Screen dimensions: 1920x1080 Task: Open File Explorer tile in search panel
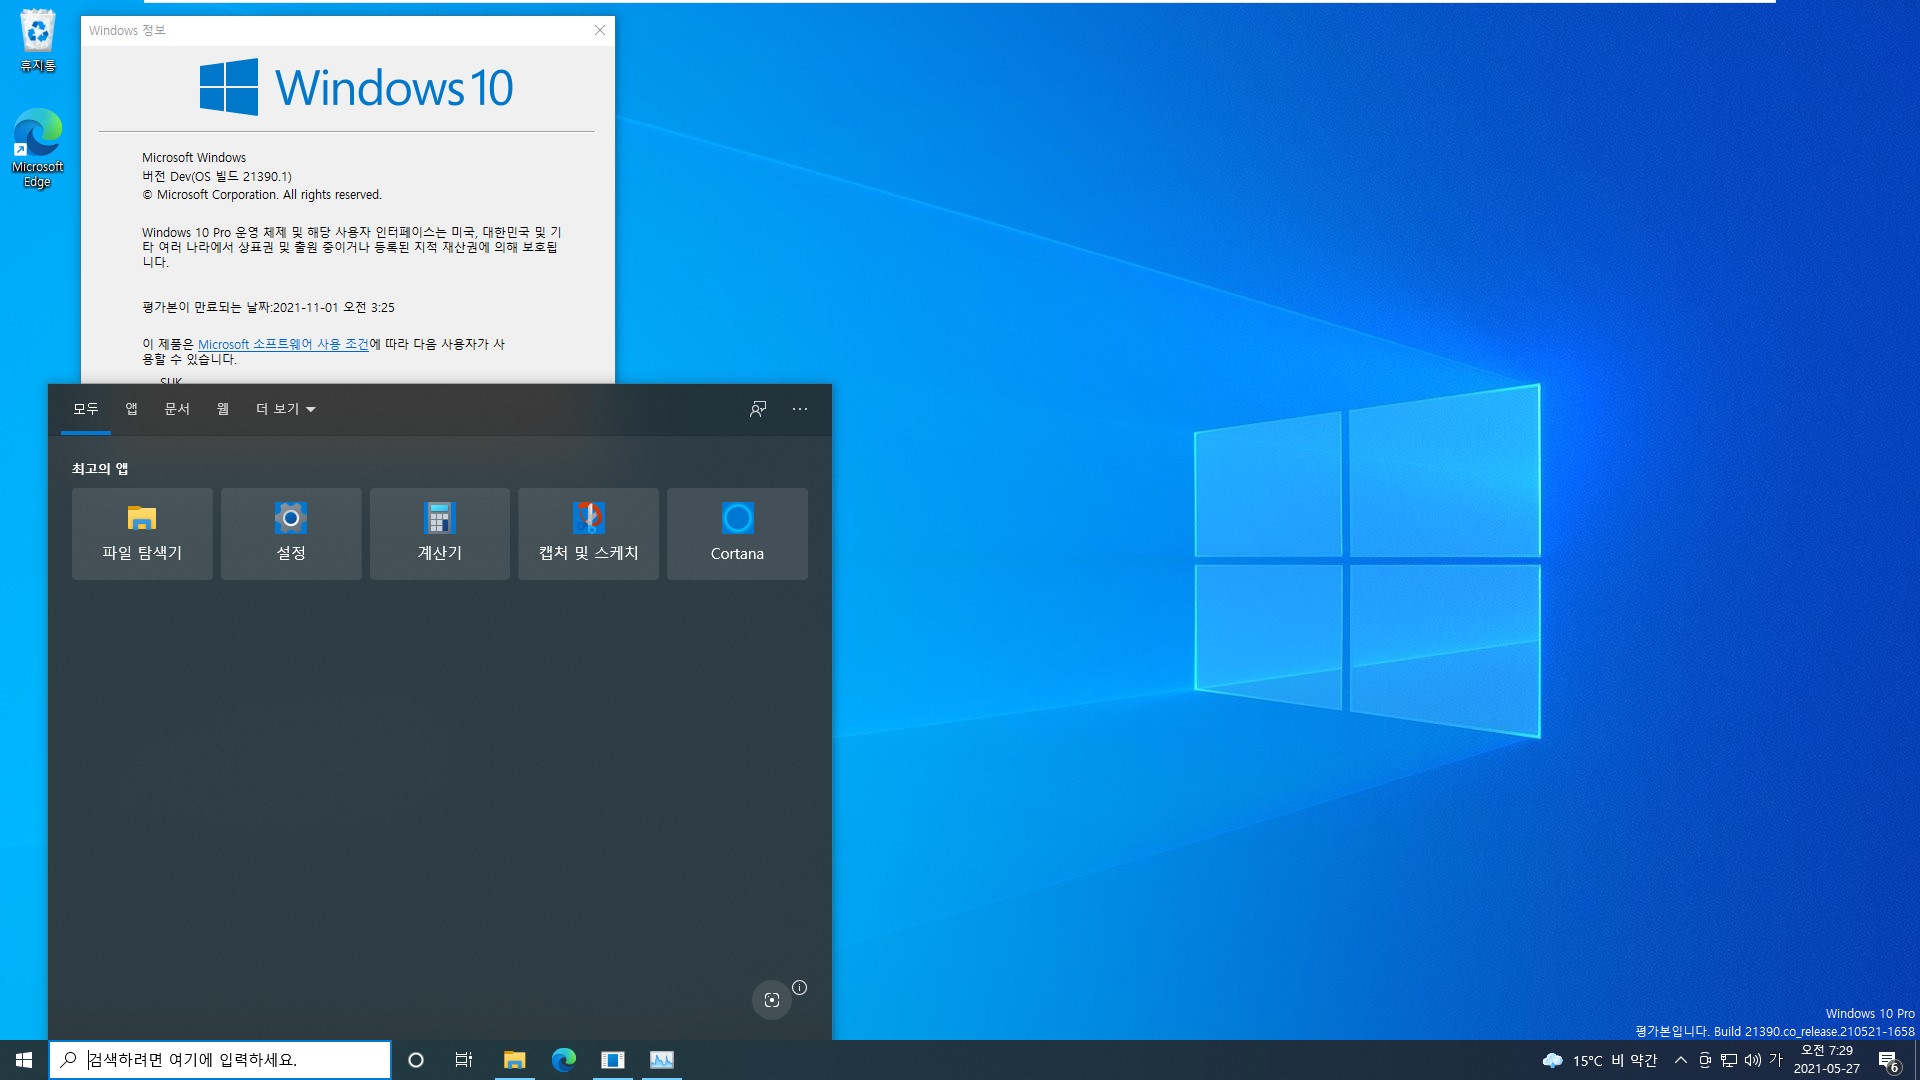tap(142, 534)
